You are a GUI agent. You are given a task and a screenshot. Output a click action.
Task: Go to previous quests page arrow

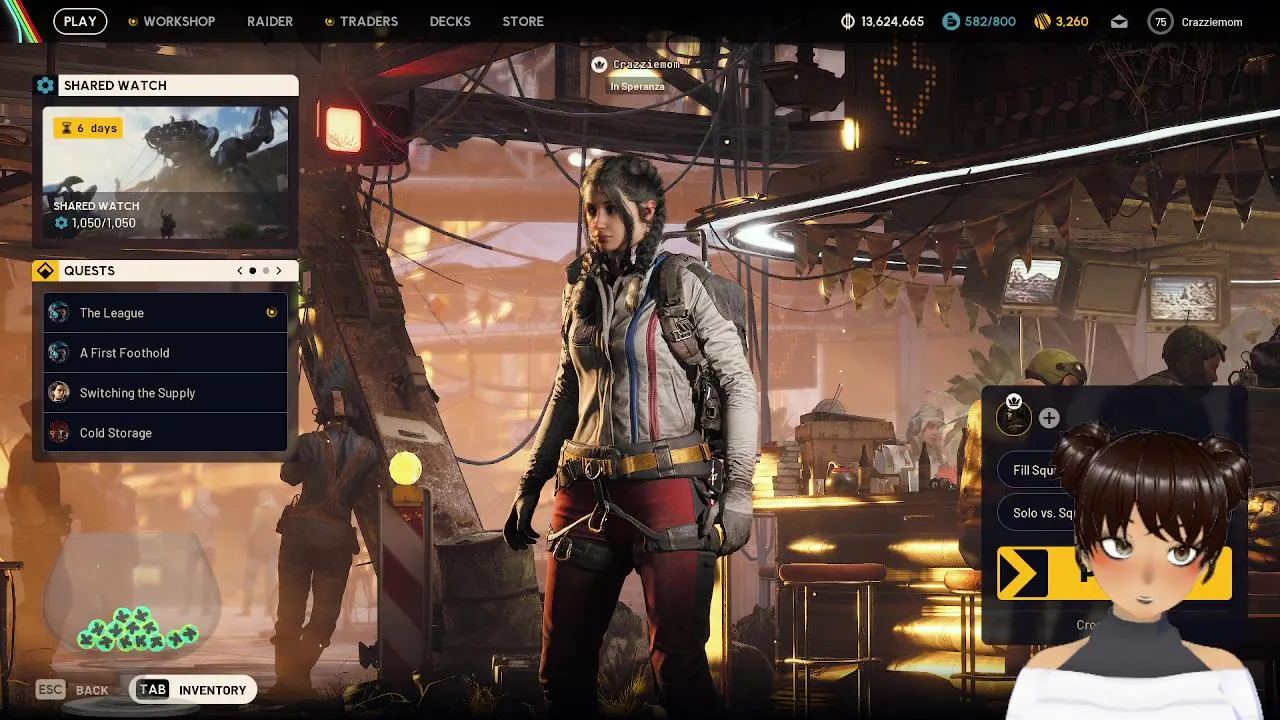tap(240, 271)
